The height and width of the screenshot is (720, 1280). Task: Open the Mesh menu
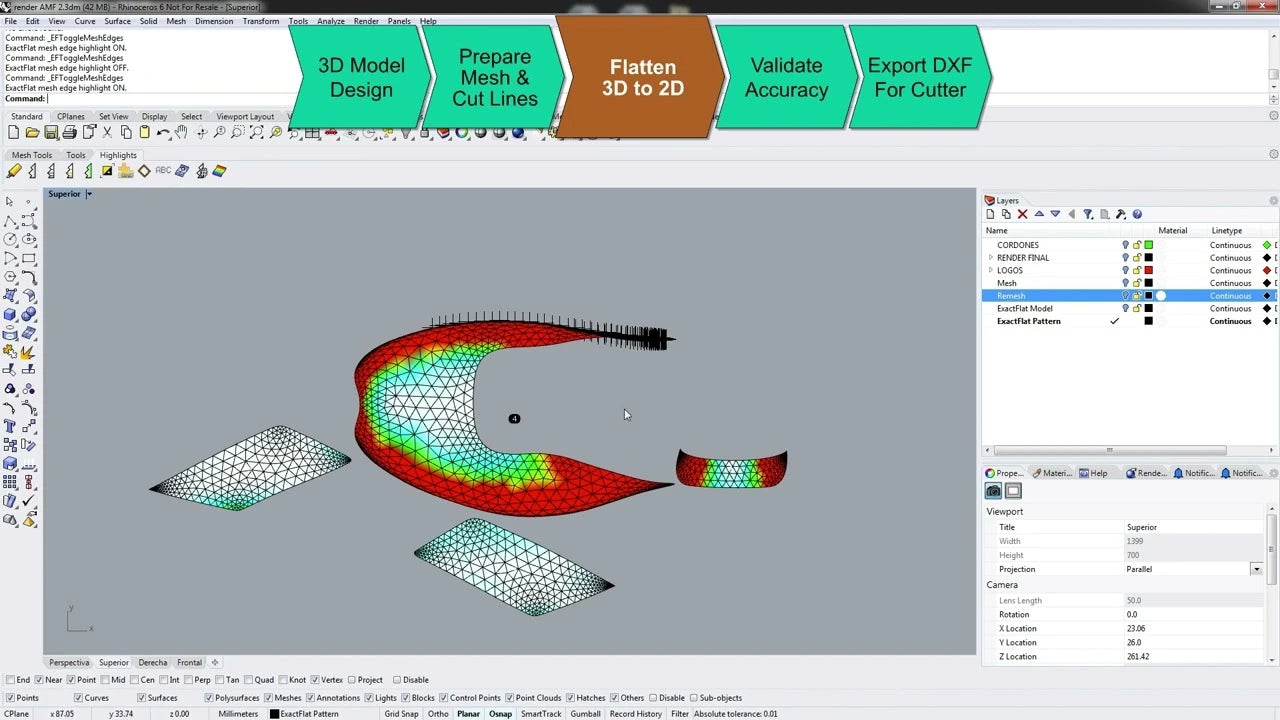tap(176, 21)
